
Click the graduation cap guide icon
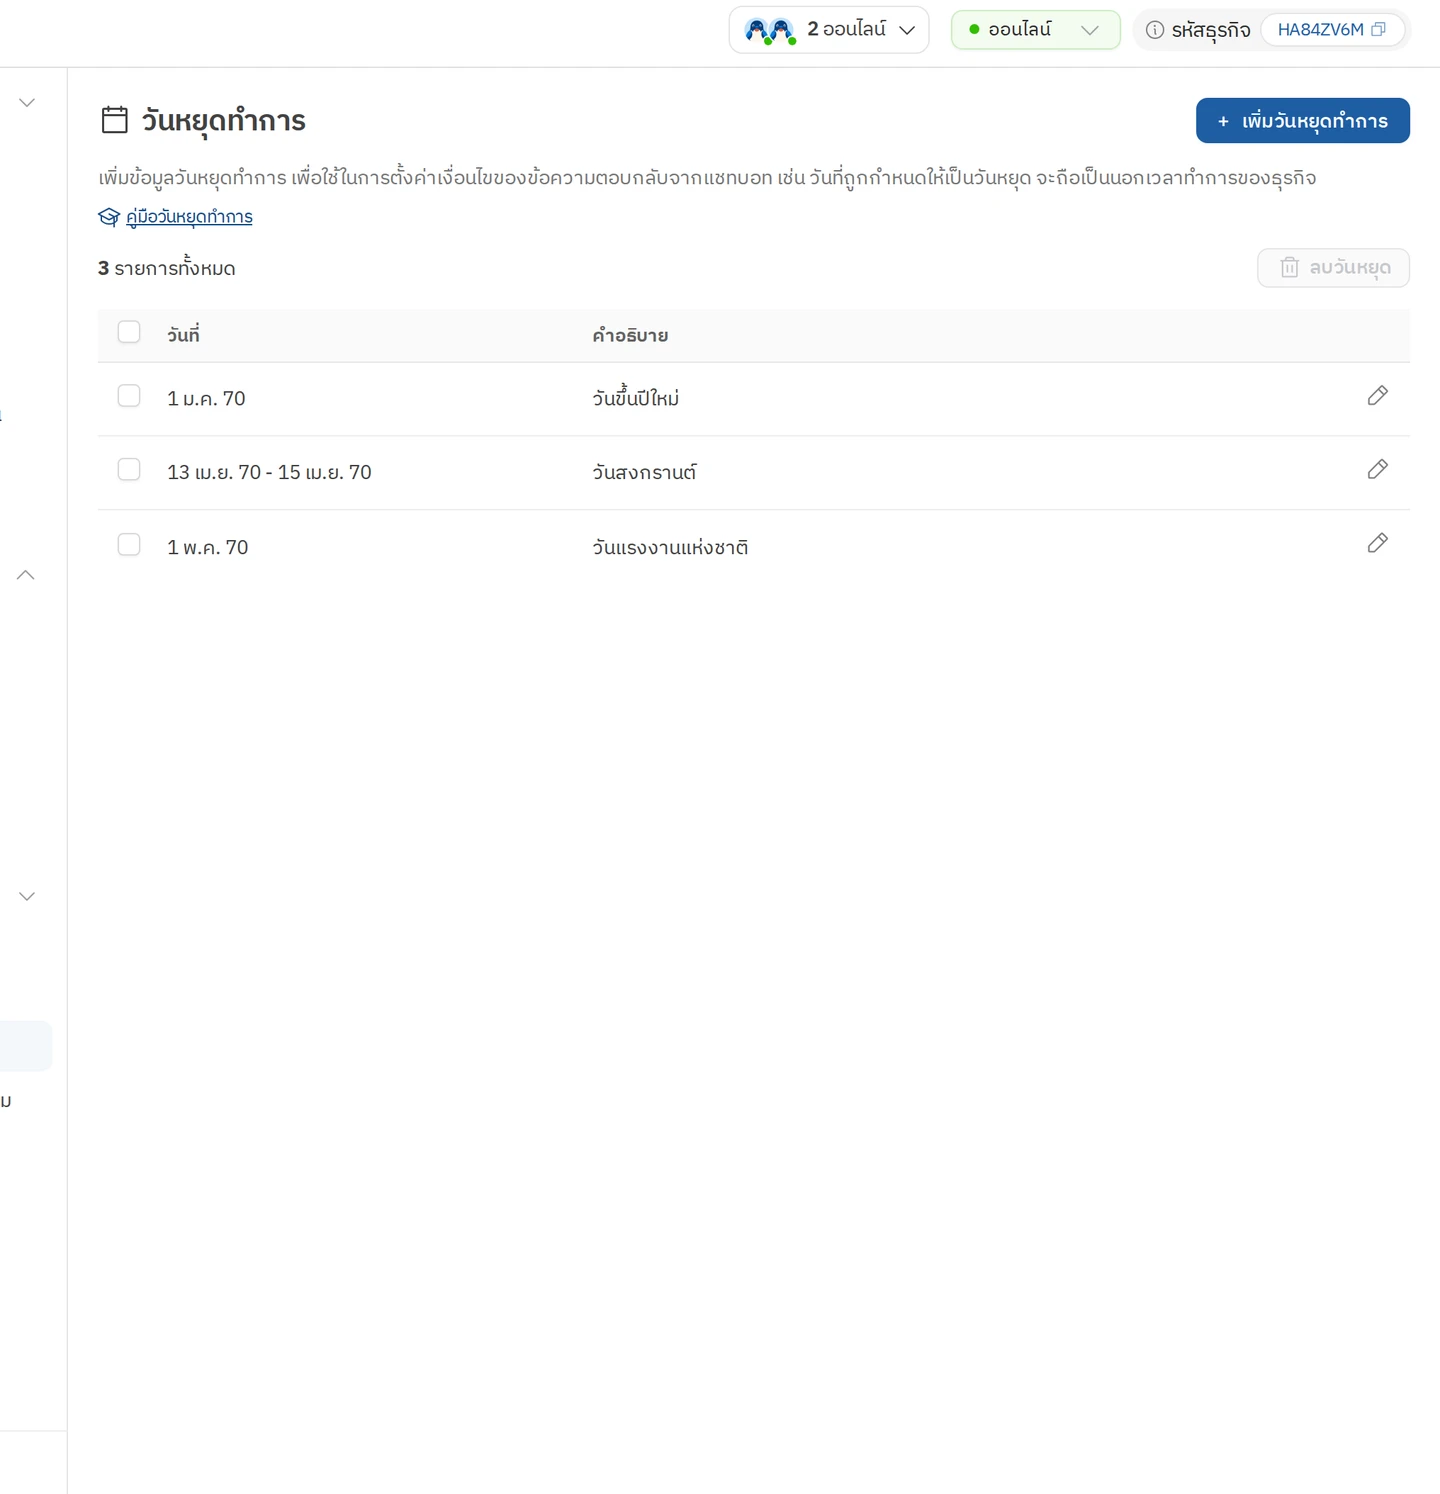[109, 217]
